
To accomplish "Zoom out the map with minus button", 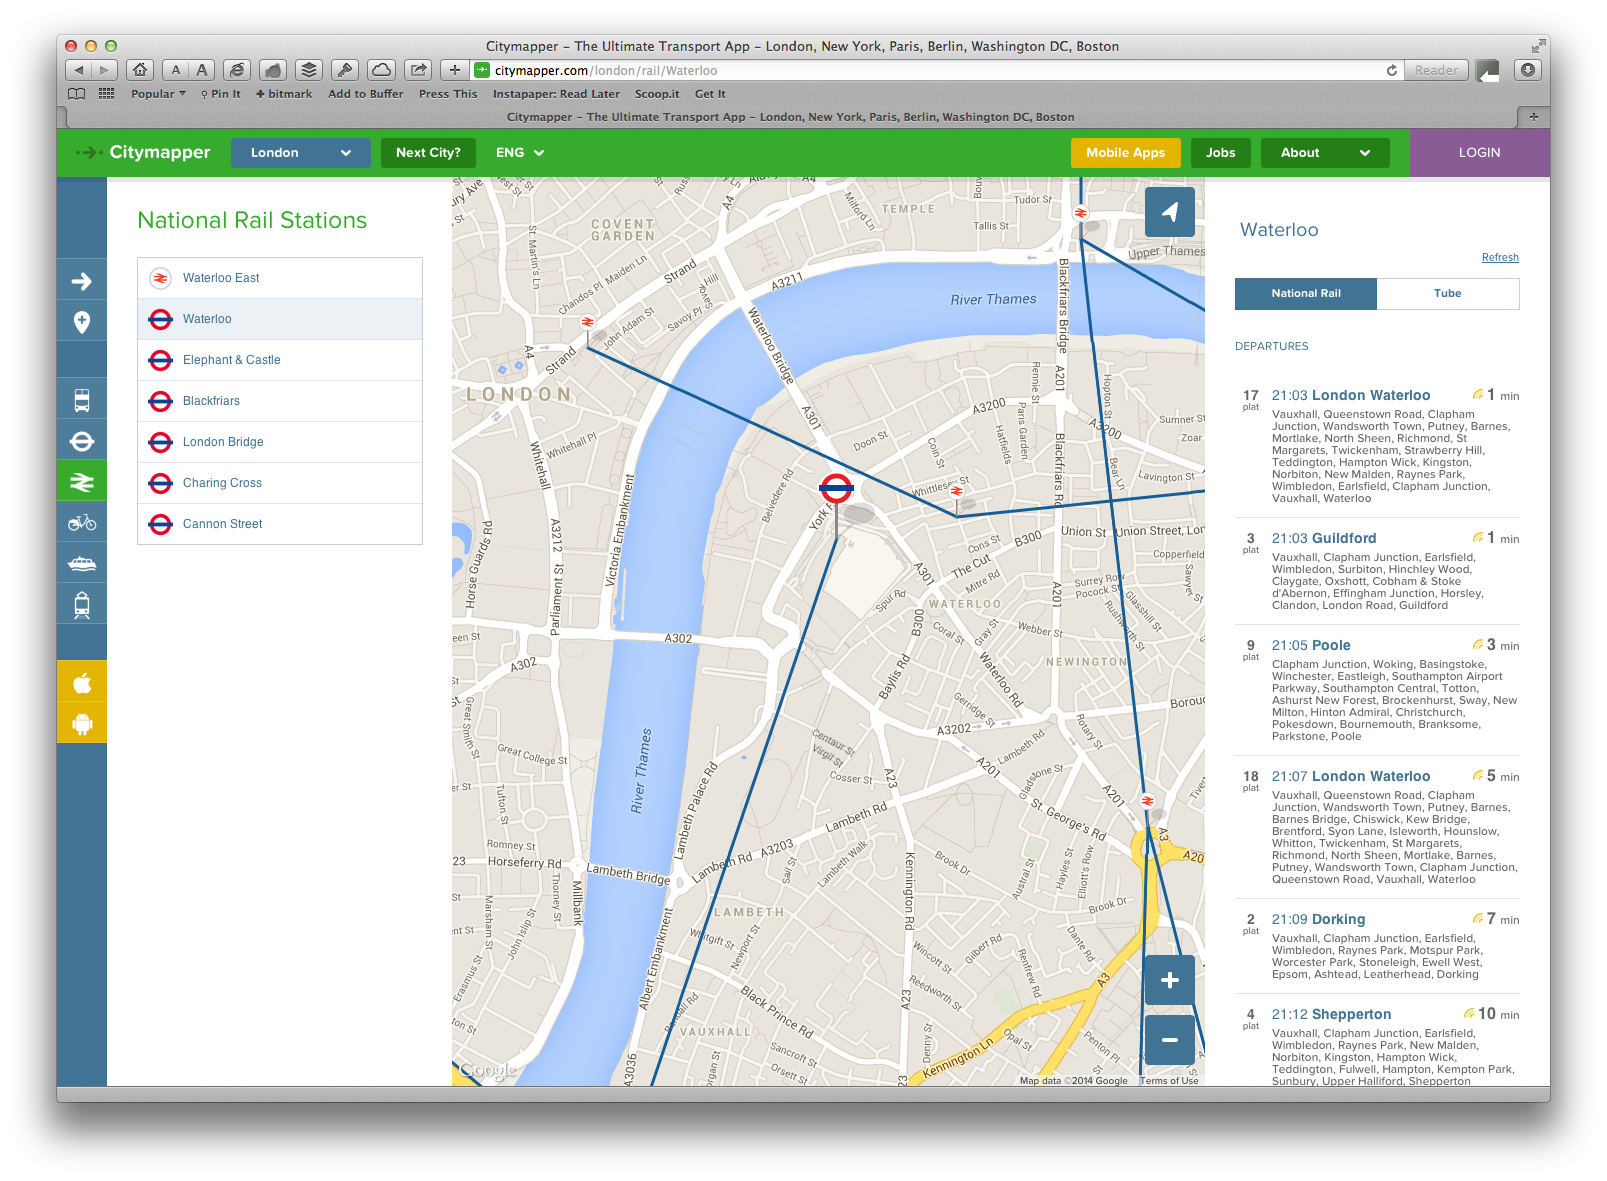I will pos(1169,1040).
